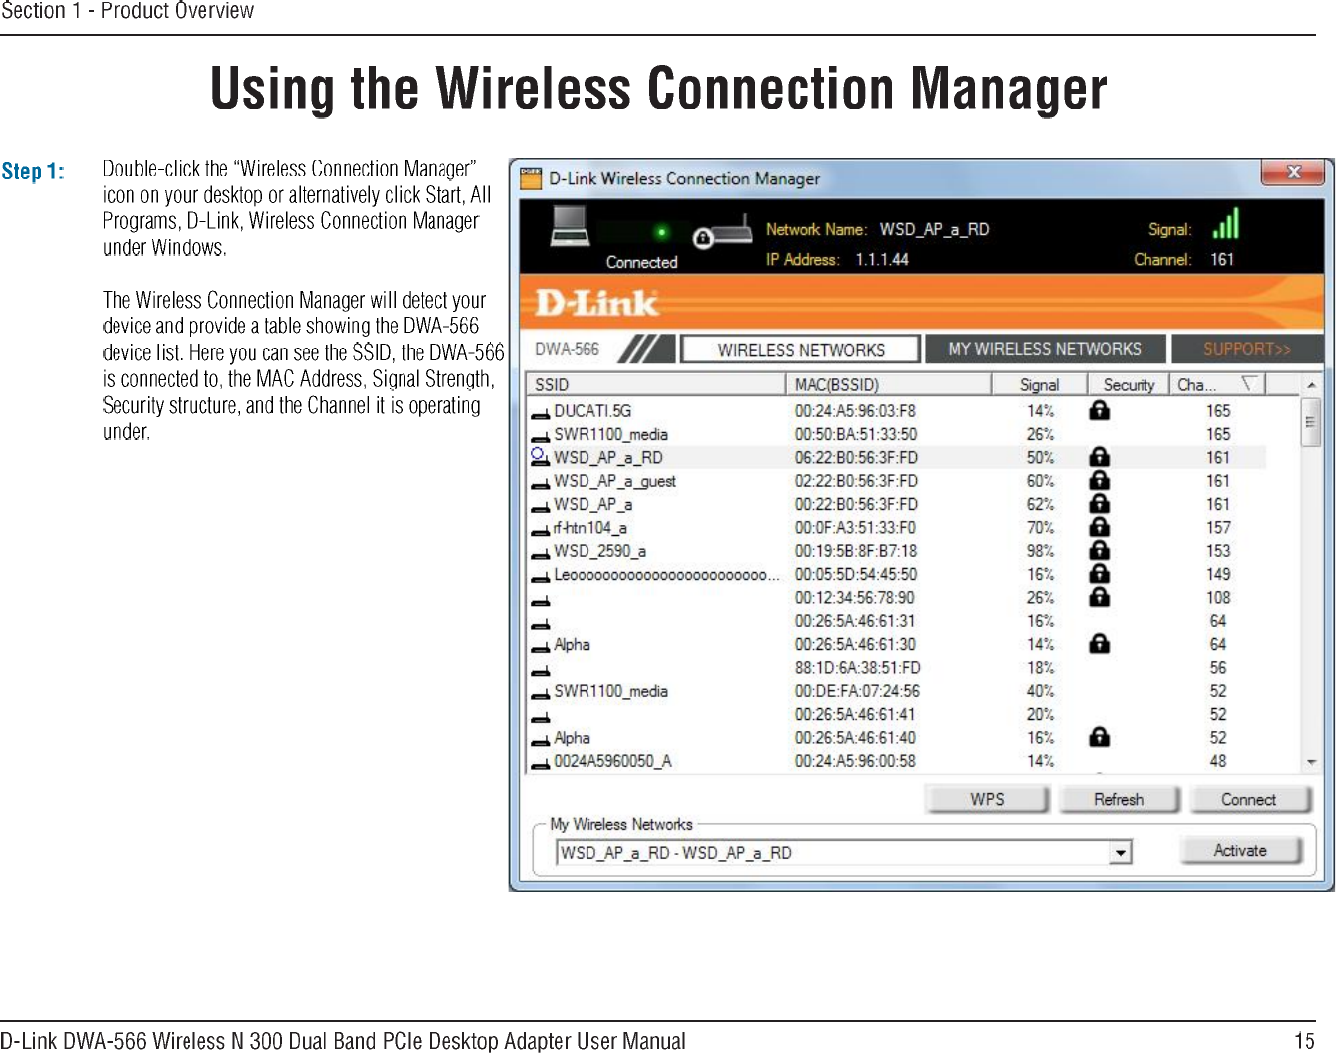This screenshot has height=1053, width=1336.
Task: Click scrollbar down arrow in network list
Action: [1311, 762]
